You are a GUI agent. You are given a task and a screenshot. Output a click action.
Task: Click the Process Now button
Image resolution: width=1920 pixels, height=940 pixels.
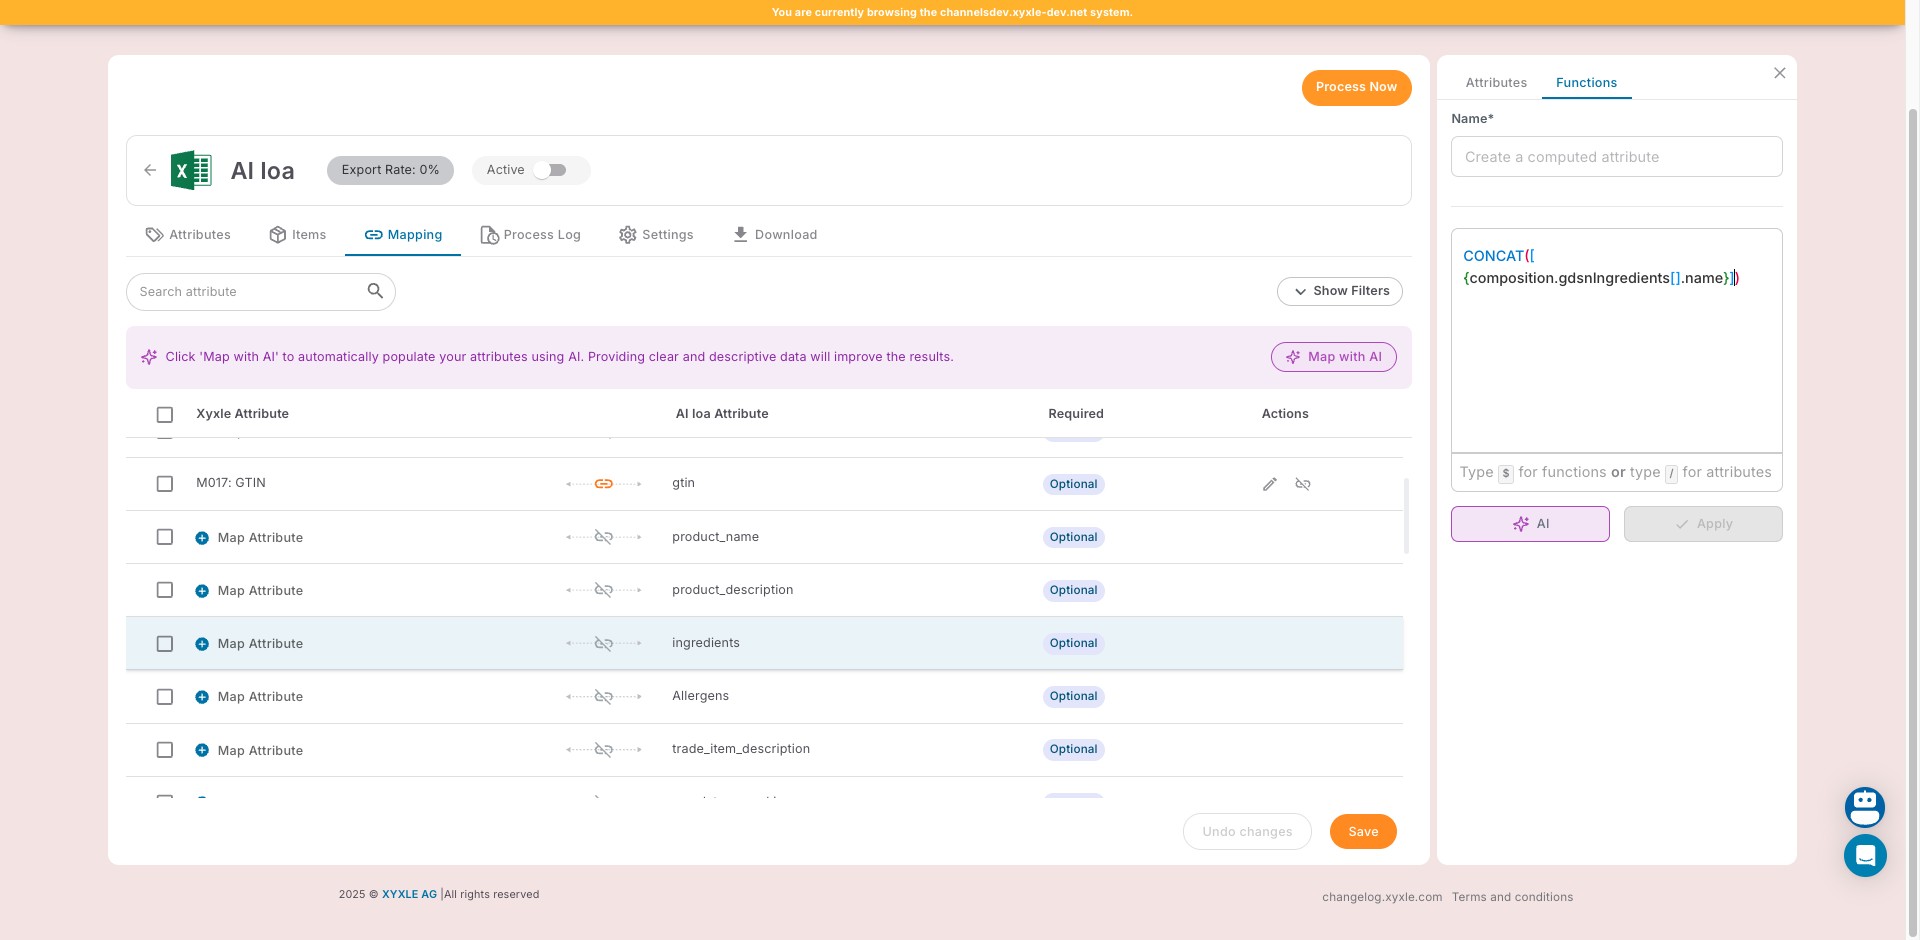[1356, 87]
